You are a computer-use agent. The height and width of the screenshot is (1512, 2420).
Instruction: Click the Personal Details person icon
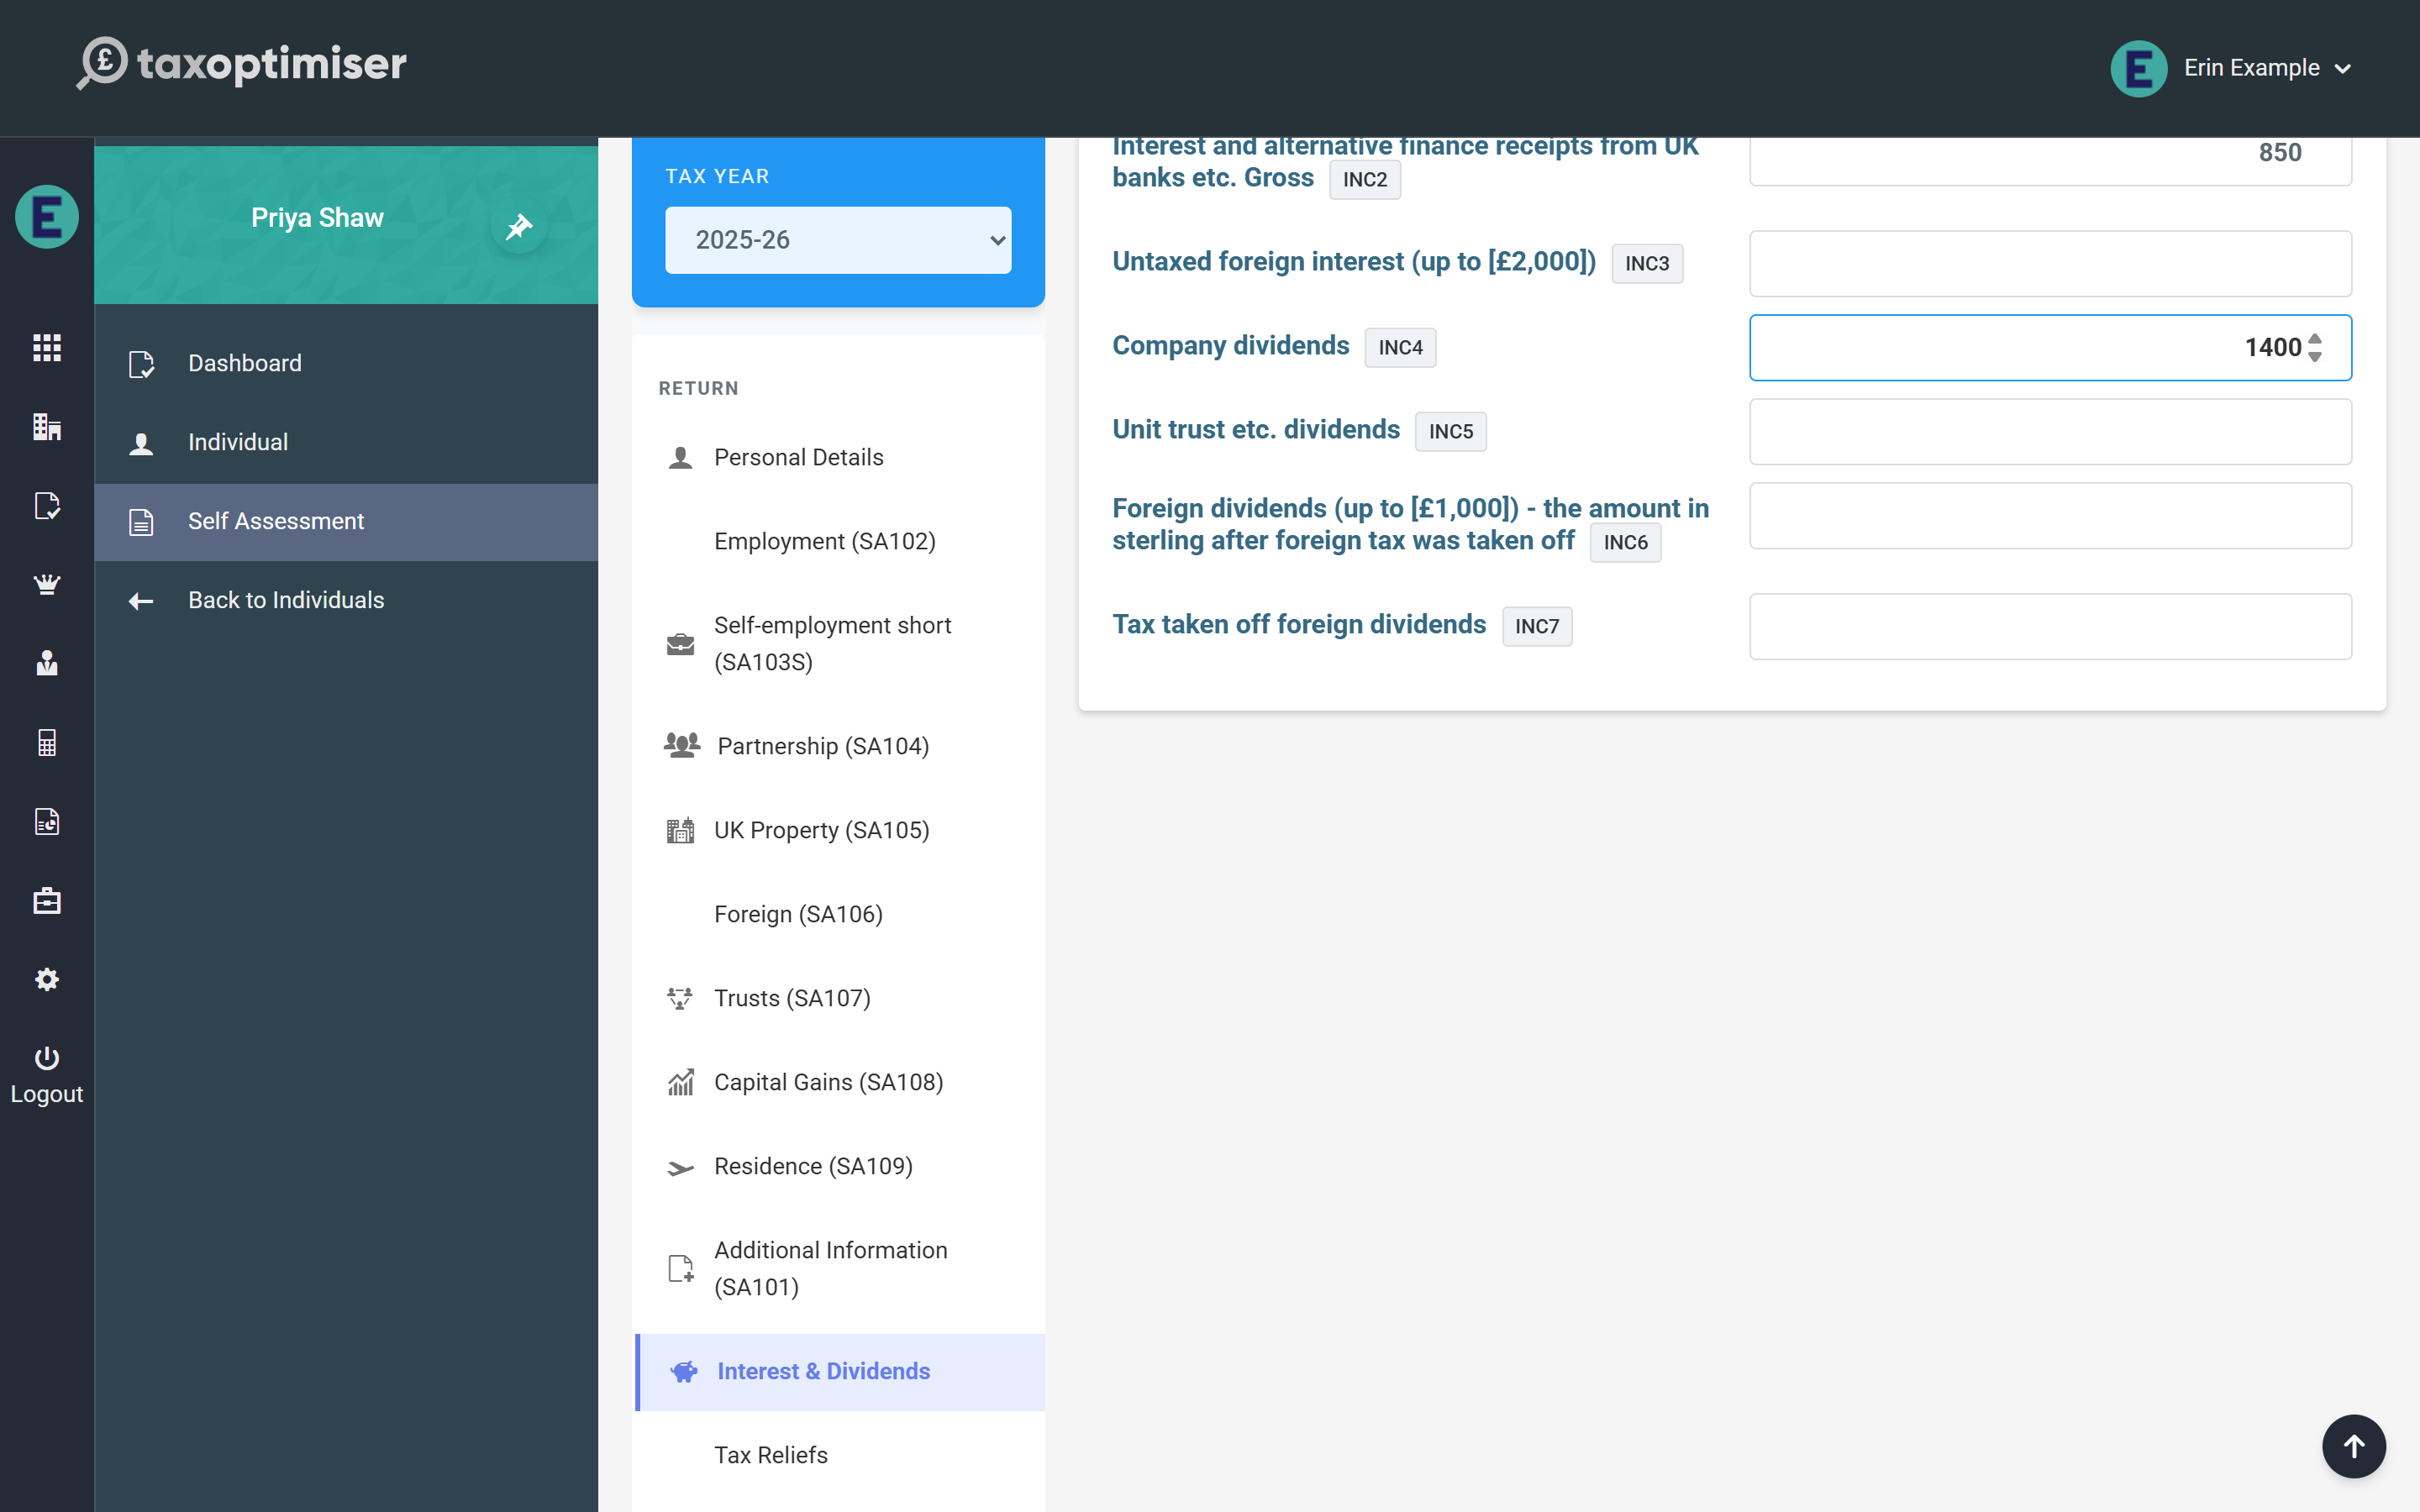(x=680, y=458)
